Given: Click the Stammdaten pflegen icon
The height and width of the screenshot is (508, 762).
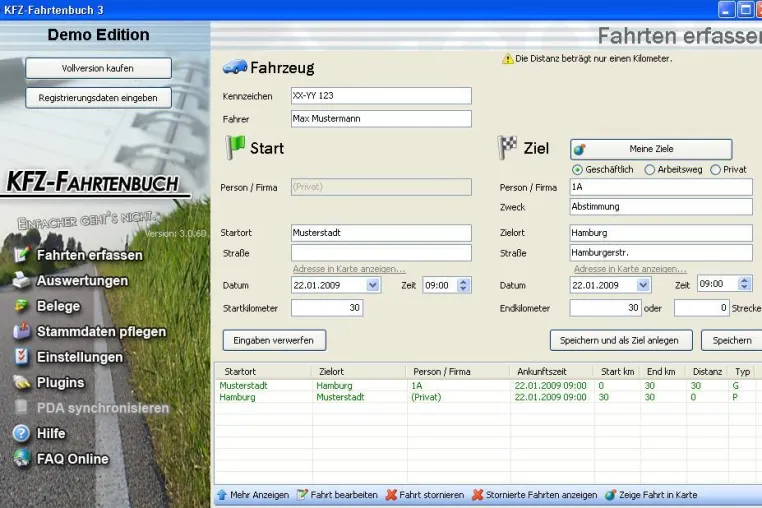Looking at the screenshot, I should [x=21, y=331].
